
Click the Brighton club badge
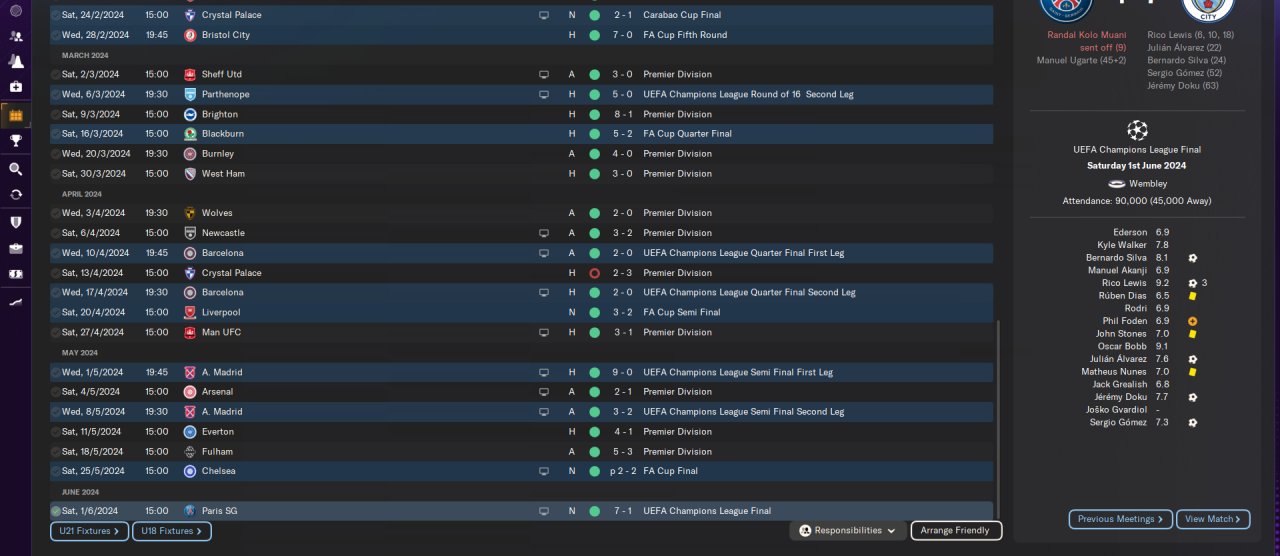coord(190,114)
